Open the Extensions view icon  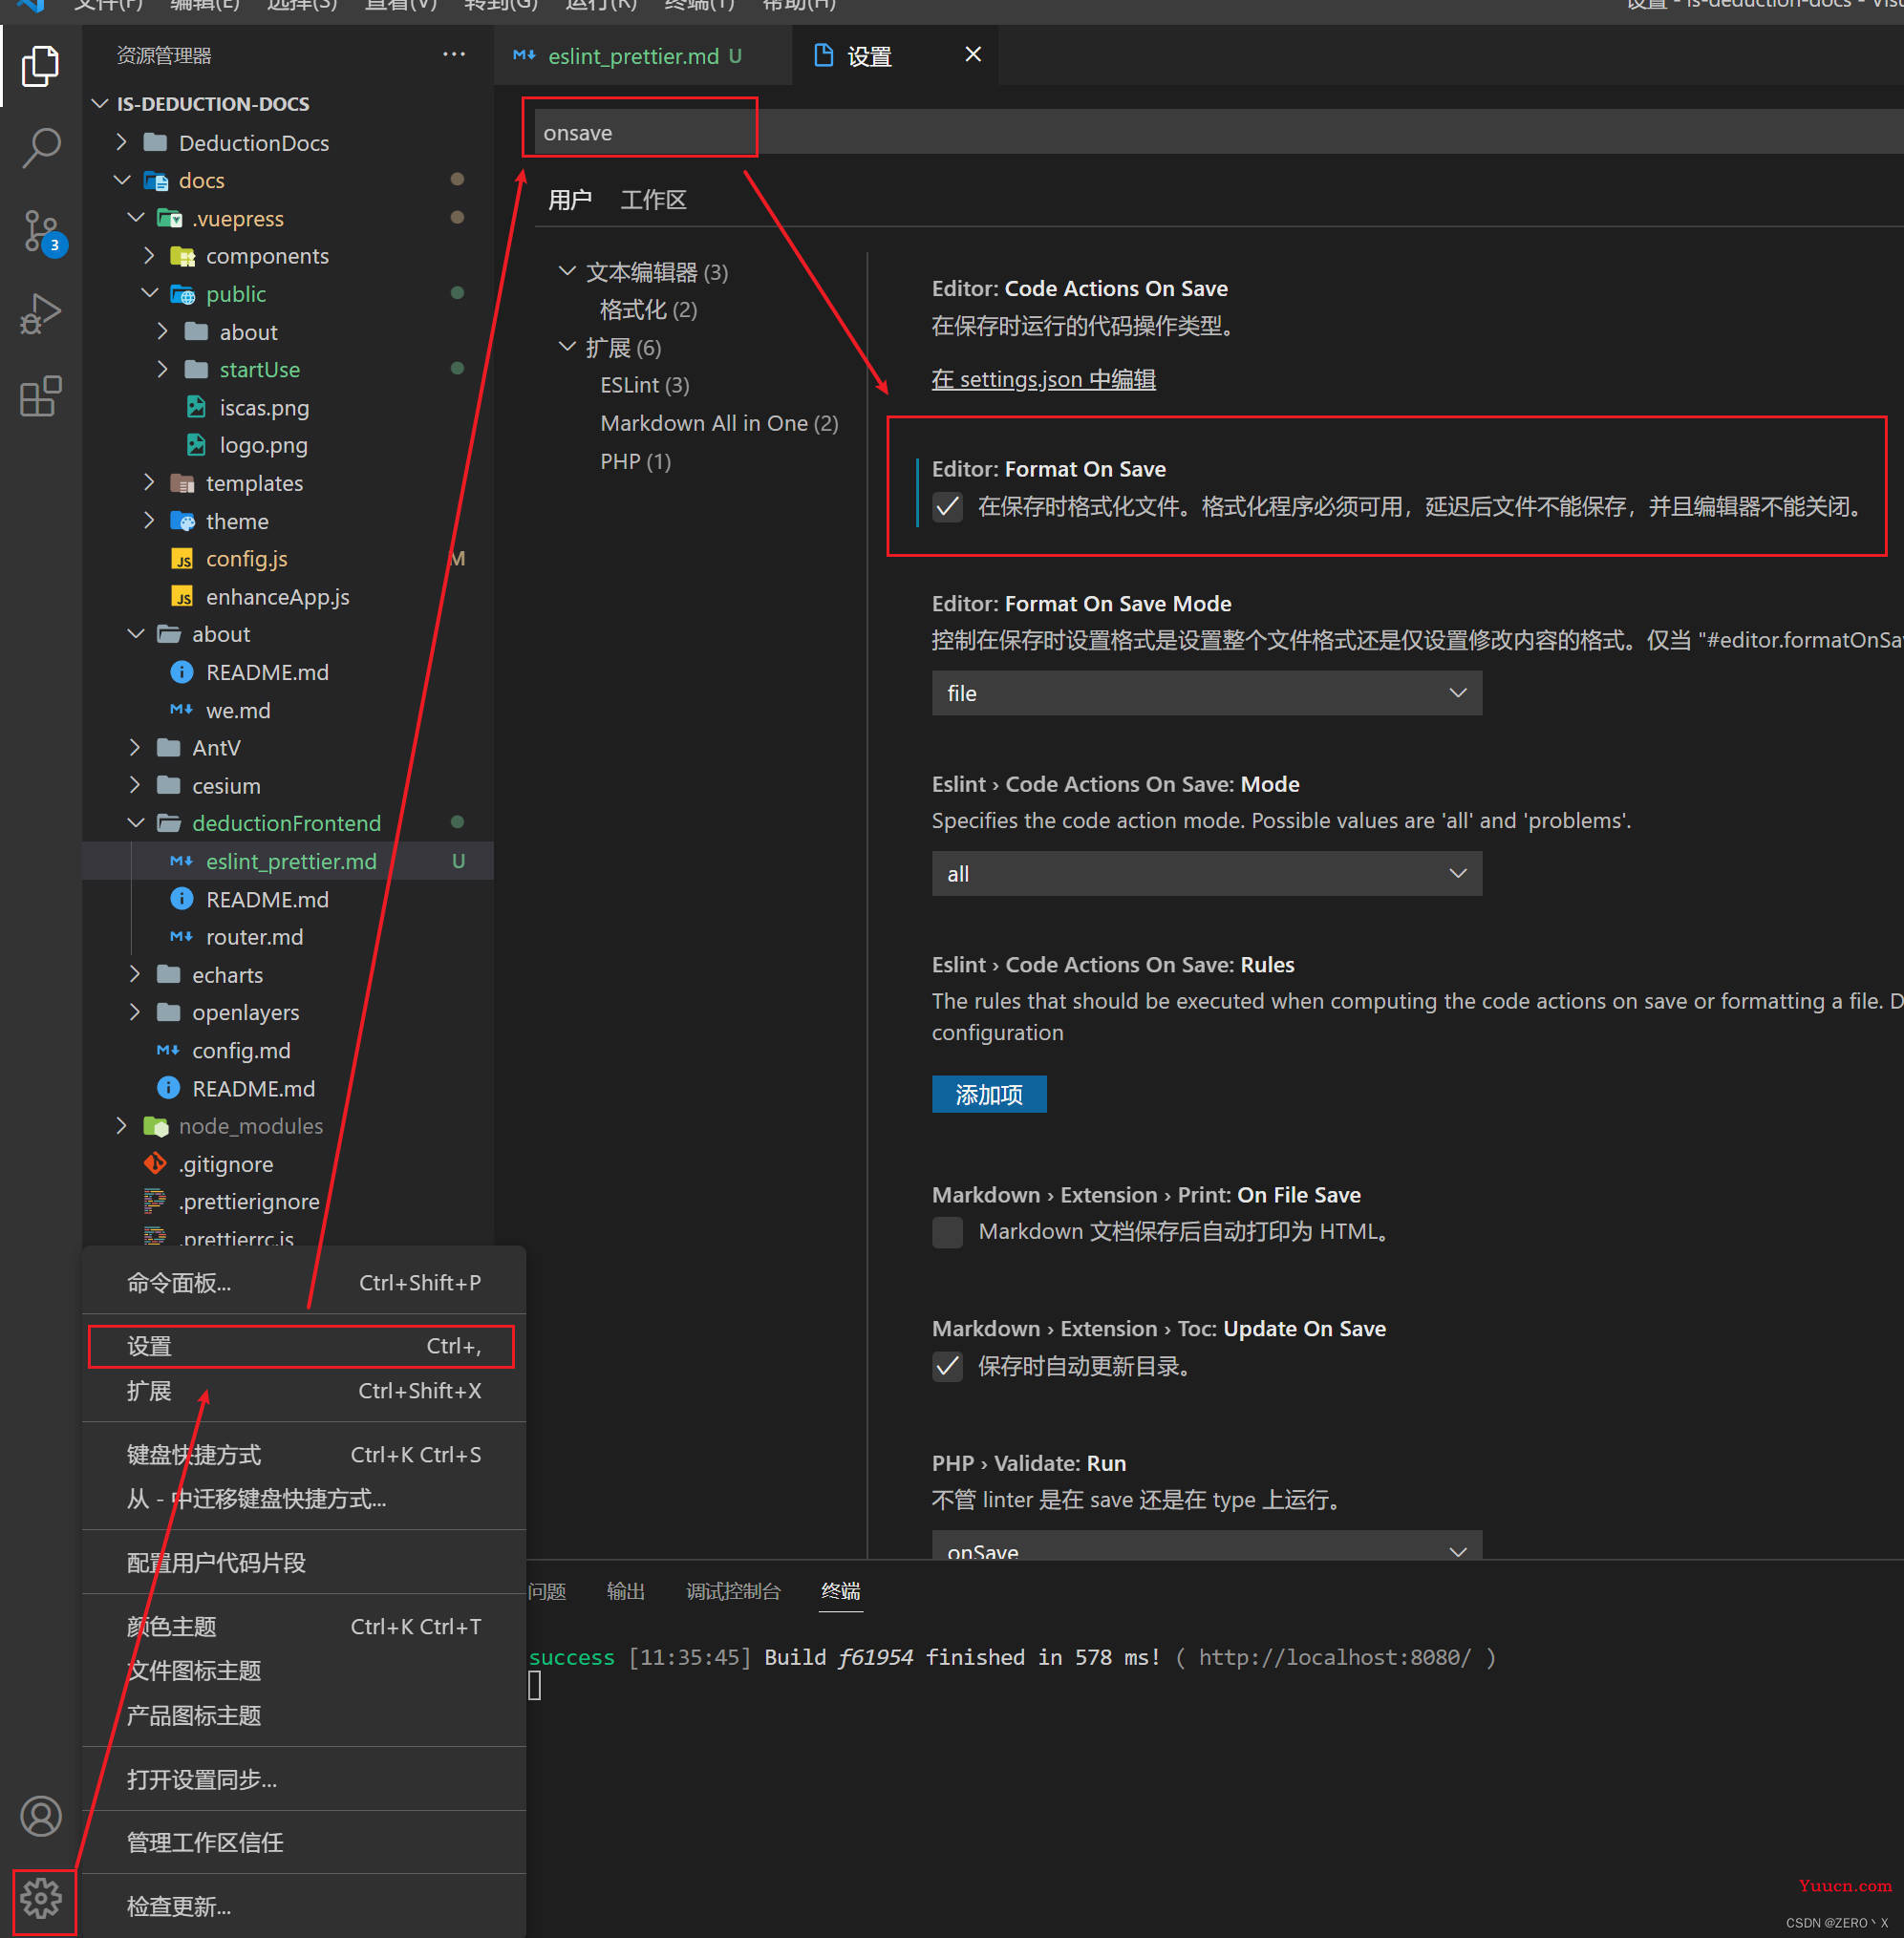pyautogui.click(x=40, y=397)
